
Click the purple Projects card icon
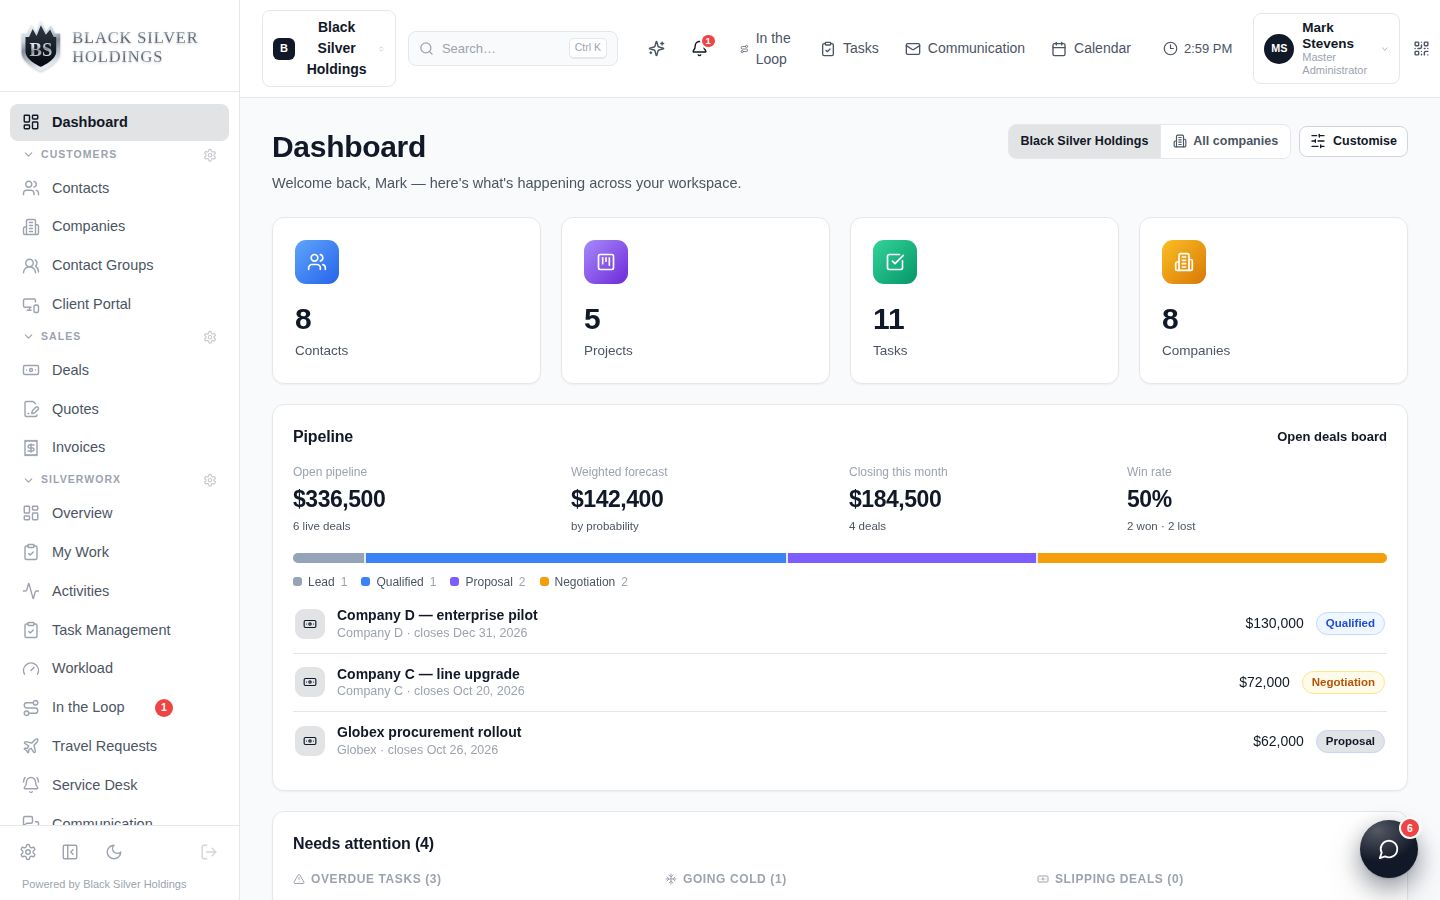pyautogui.click(x=606, y=262)
